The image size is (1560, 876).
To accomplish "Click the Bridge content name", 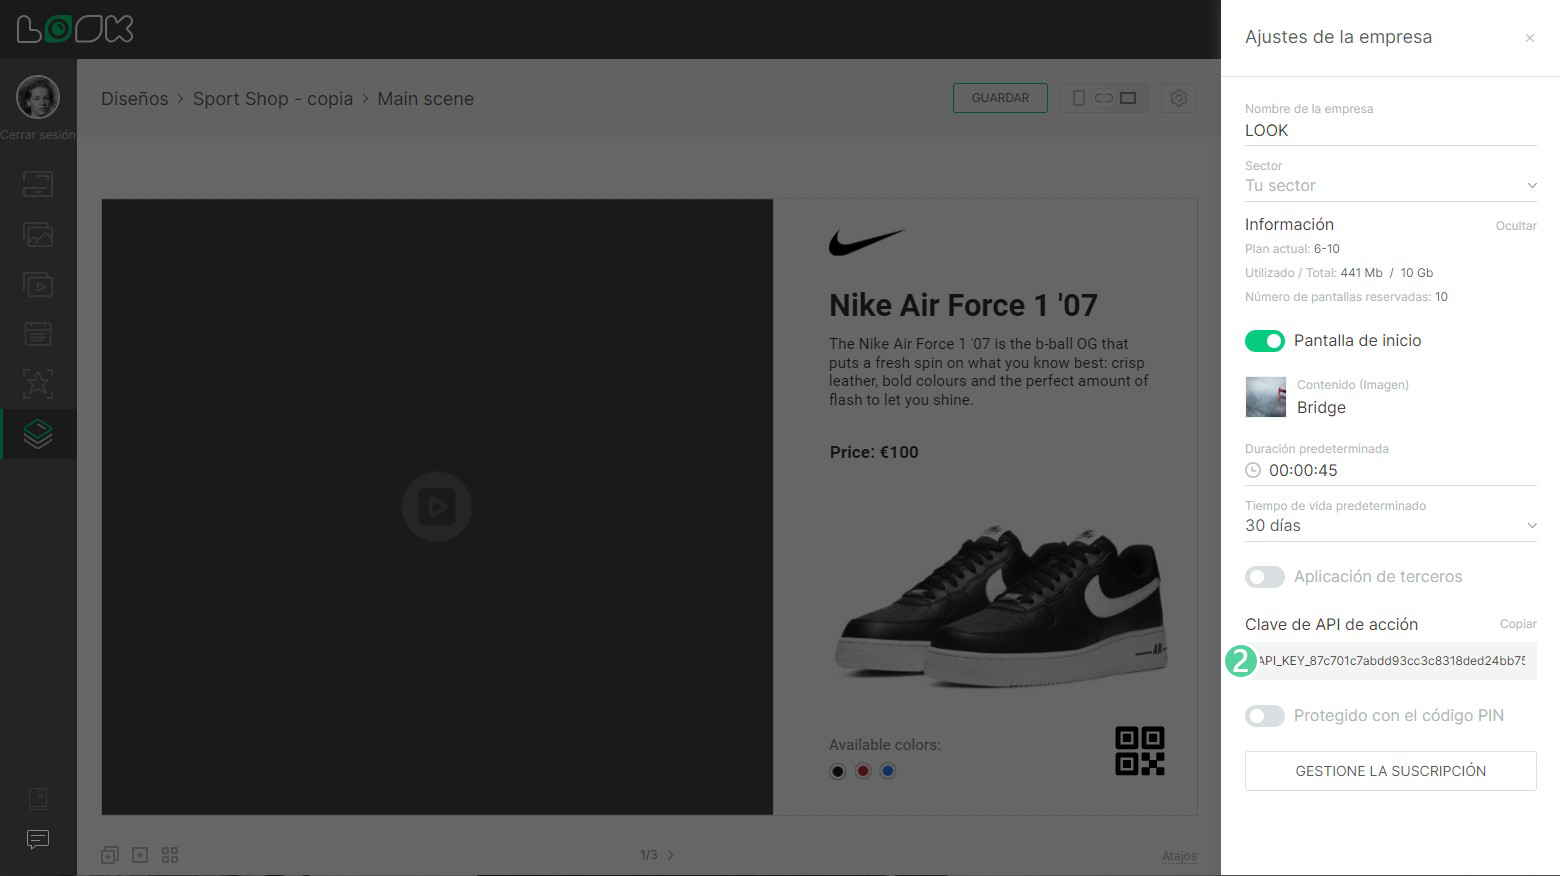I will coord(1321,408).
